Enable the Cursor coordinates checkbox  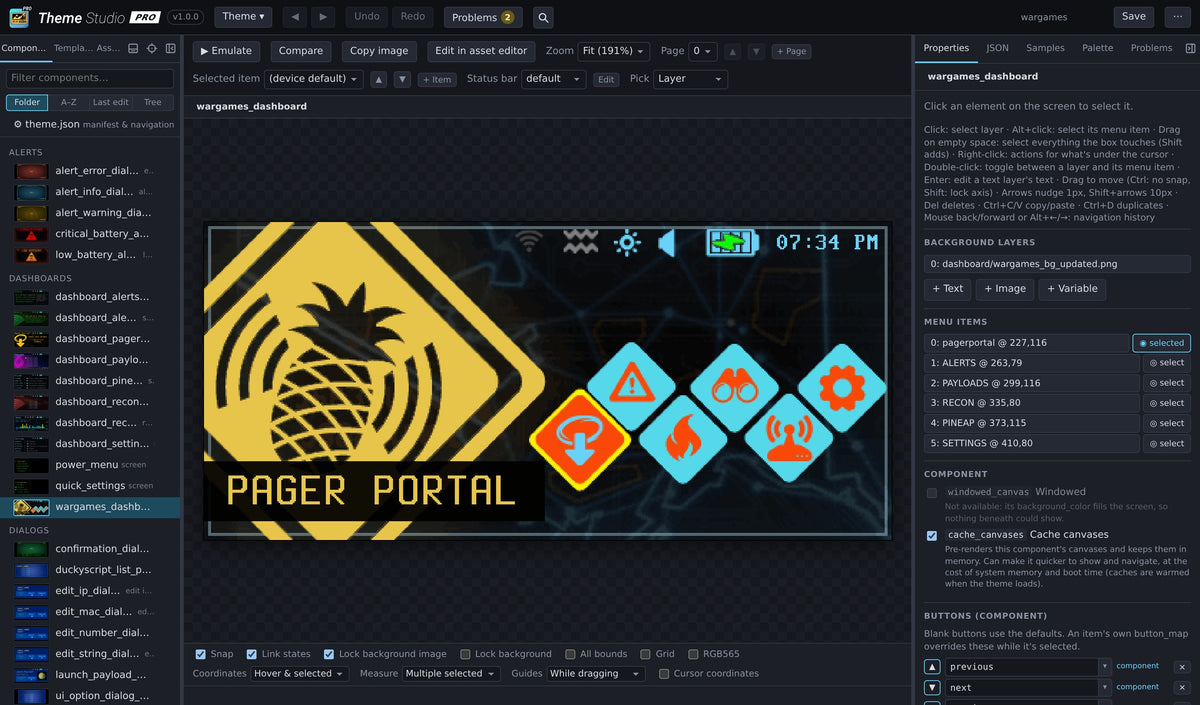click(x=664, y=674)
